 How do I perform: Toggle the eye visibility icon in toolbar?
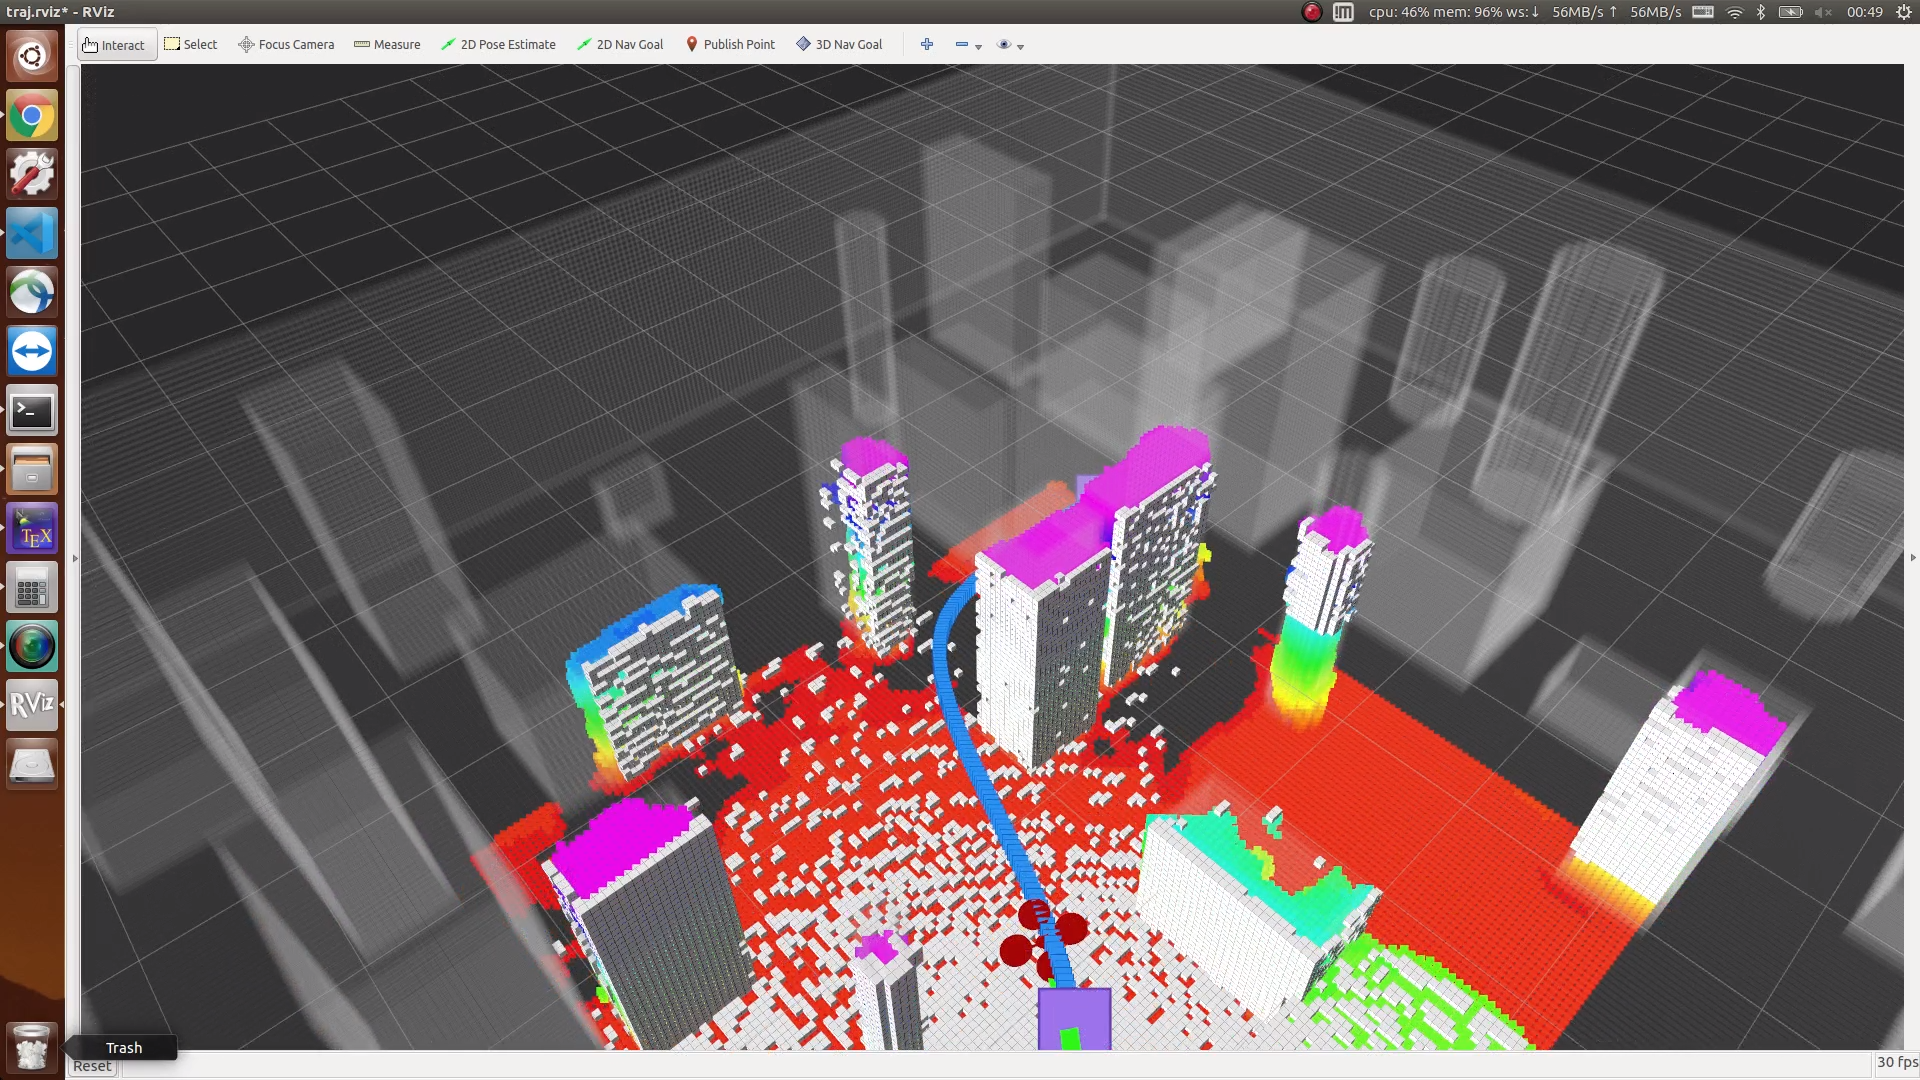(1004, 45)
